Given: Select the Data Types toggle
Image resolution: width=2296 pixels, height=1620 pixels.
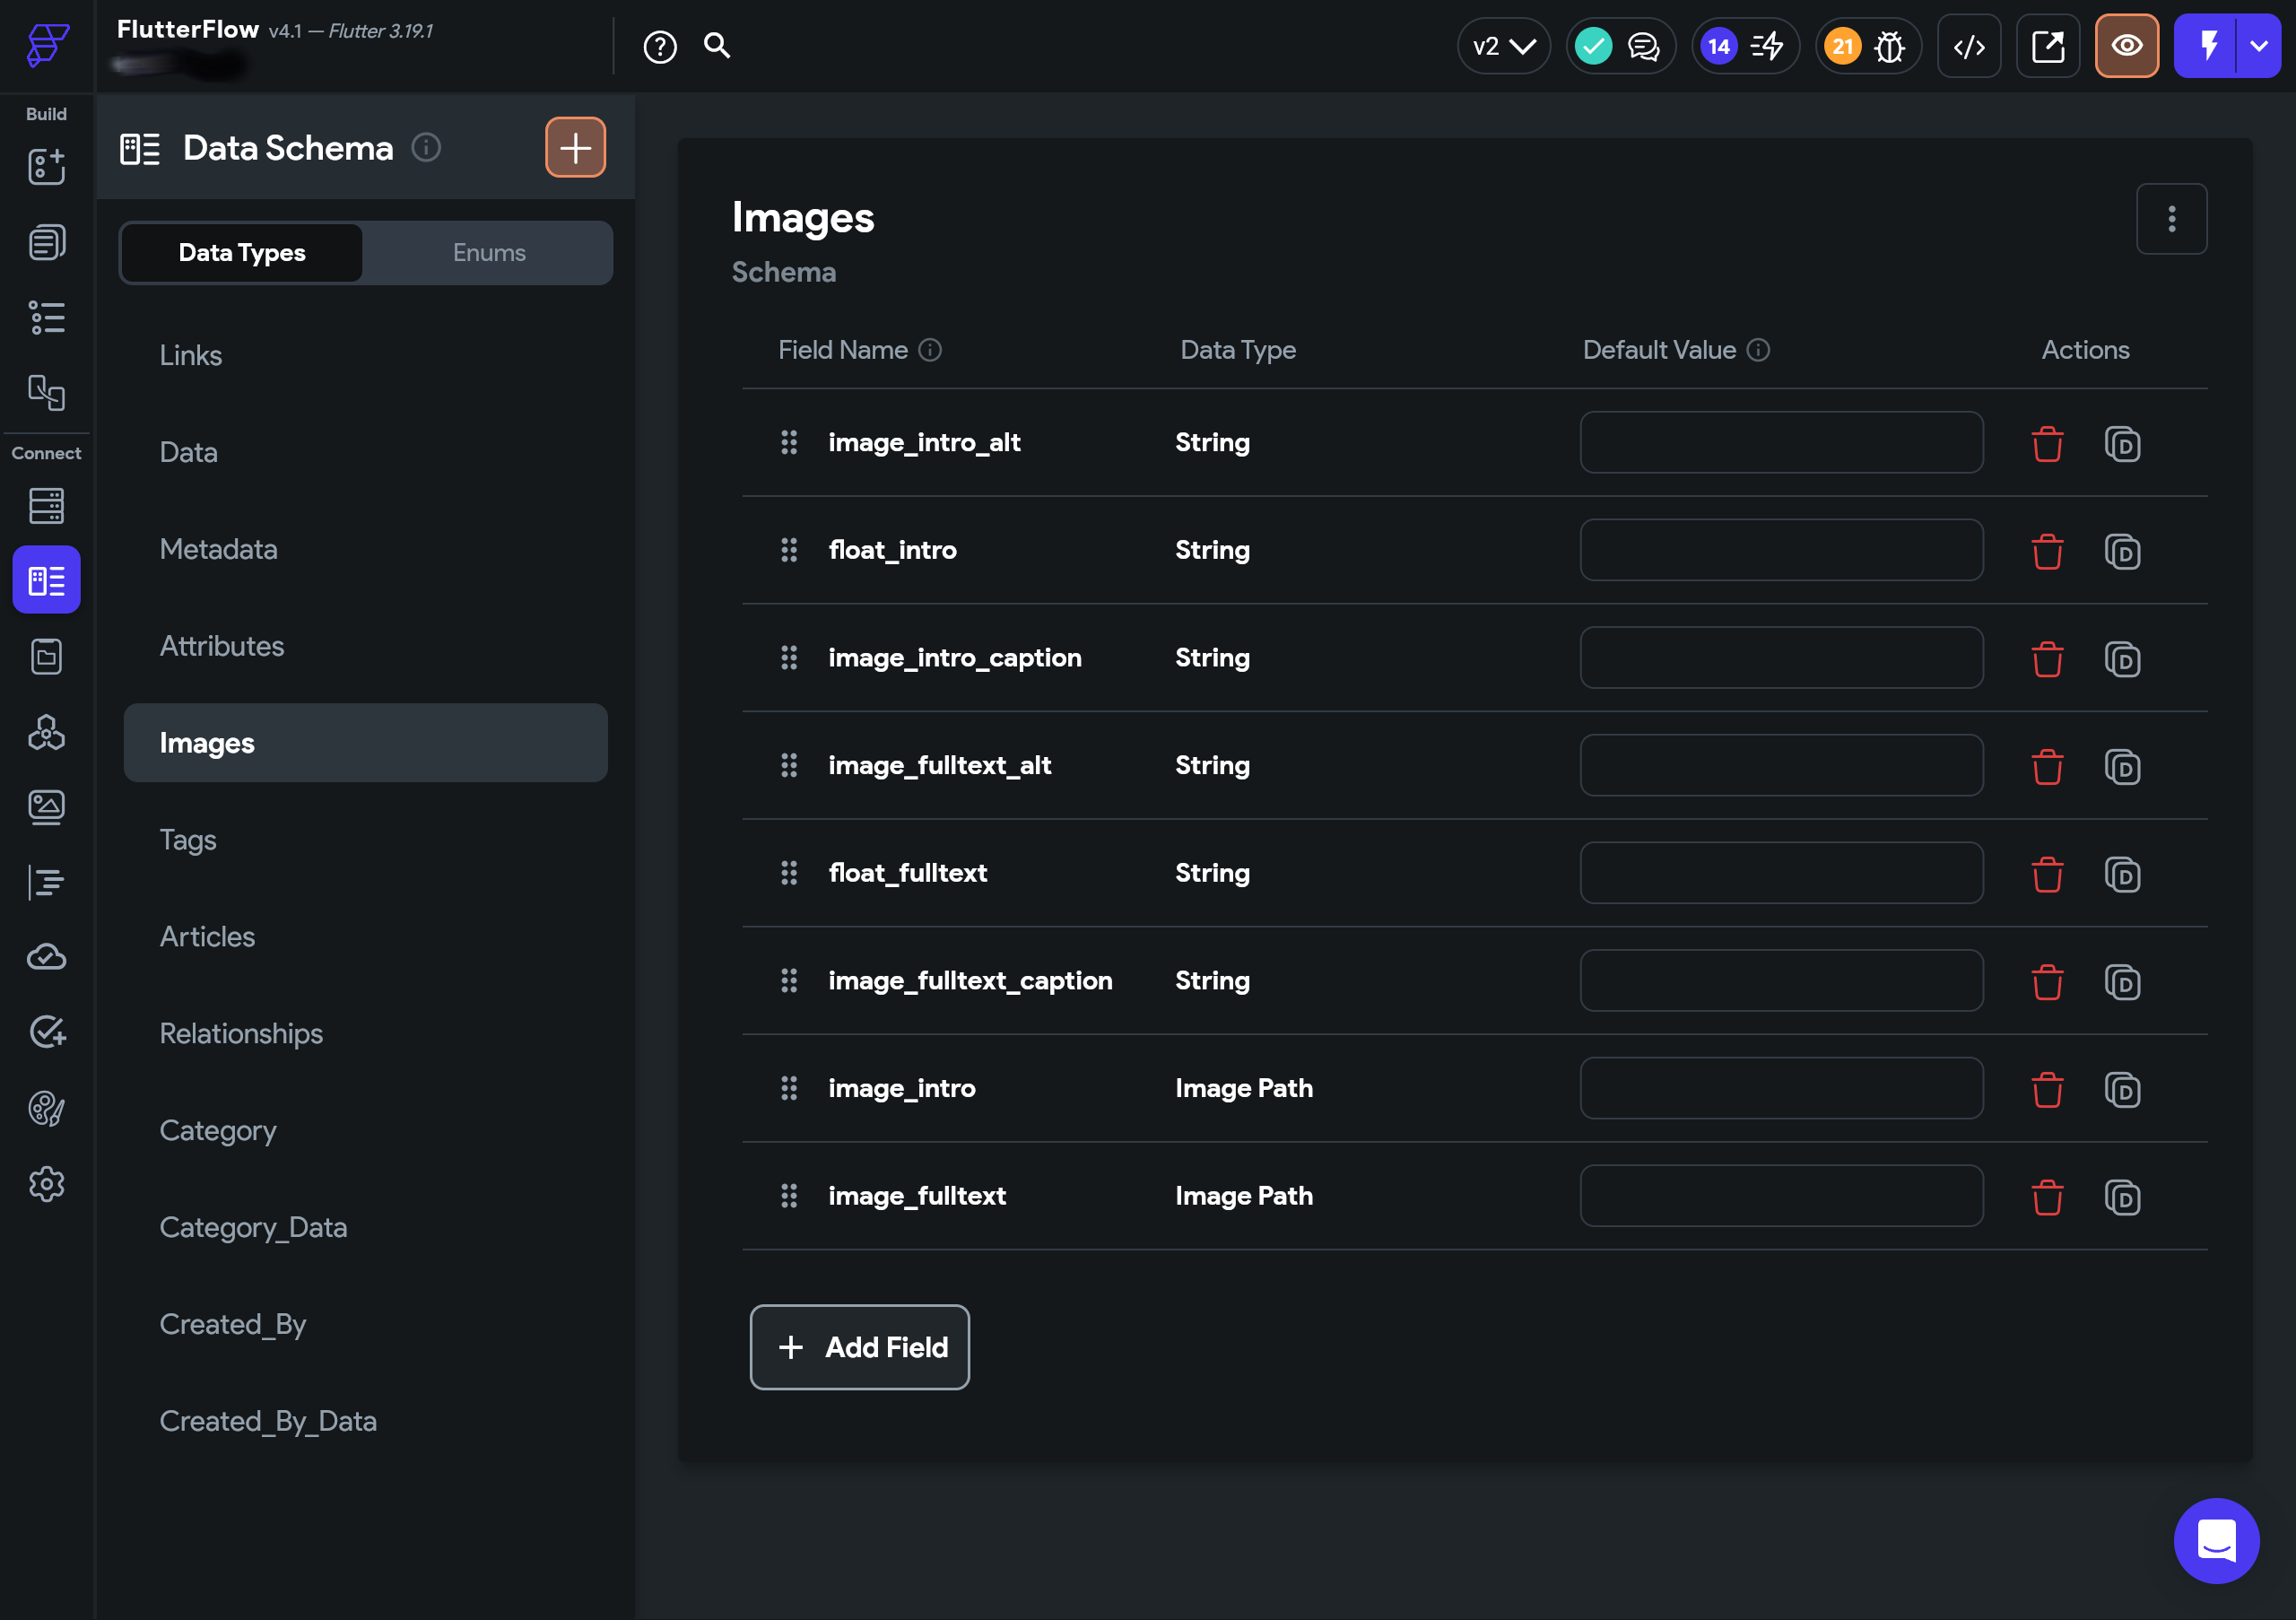Looking at the screenshot, I should pos(241,252).
